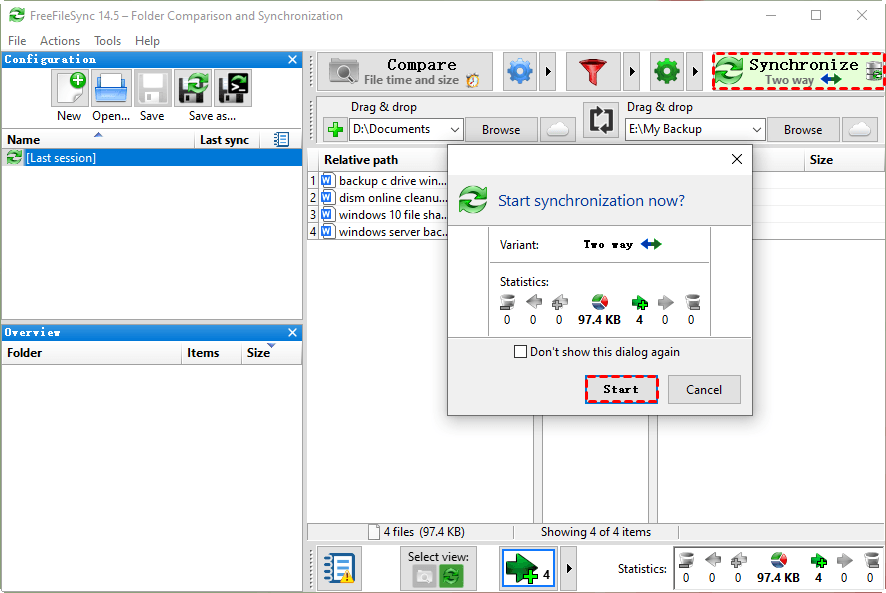Viewport: 886px width, 593px height.
Task: Enable Don't show this dialog again
Action: click(x=520, y=352)
